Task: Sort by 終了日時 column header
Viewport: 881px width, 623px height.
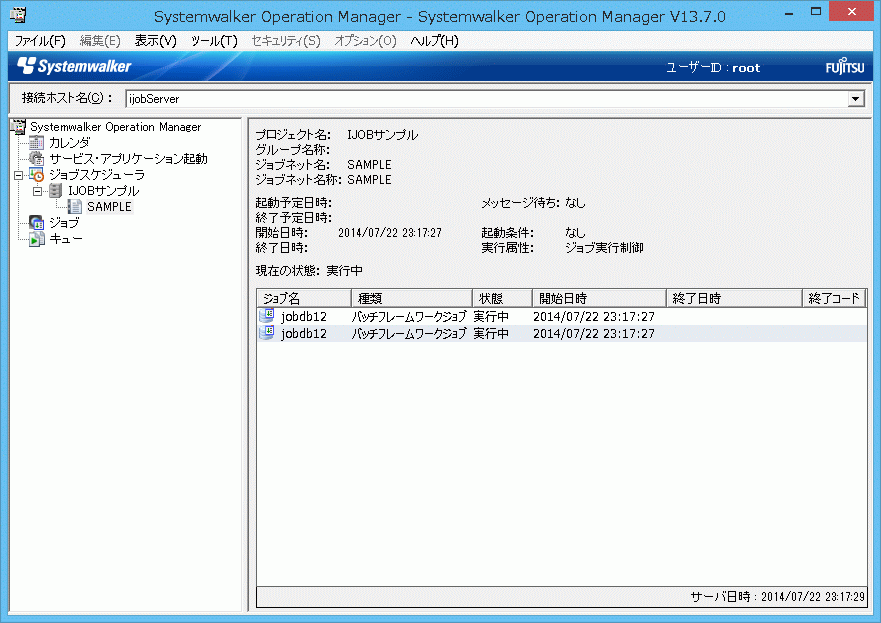Action: click(734, 298)
